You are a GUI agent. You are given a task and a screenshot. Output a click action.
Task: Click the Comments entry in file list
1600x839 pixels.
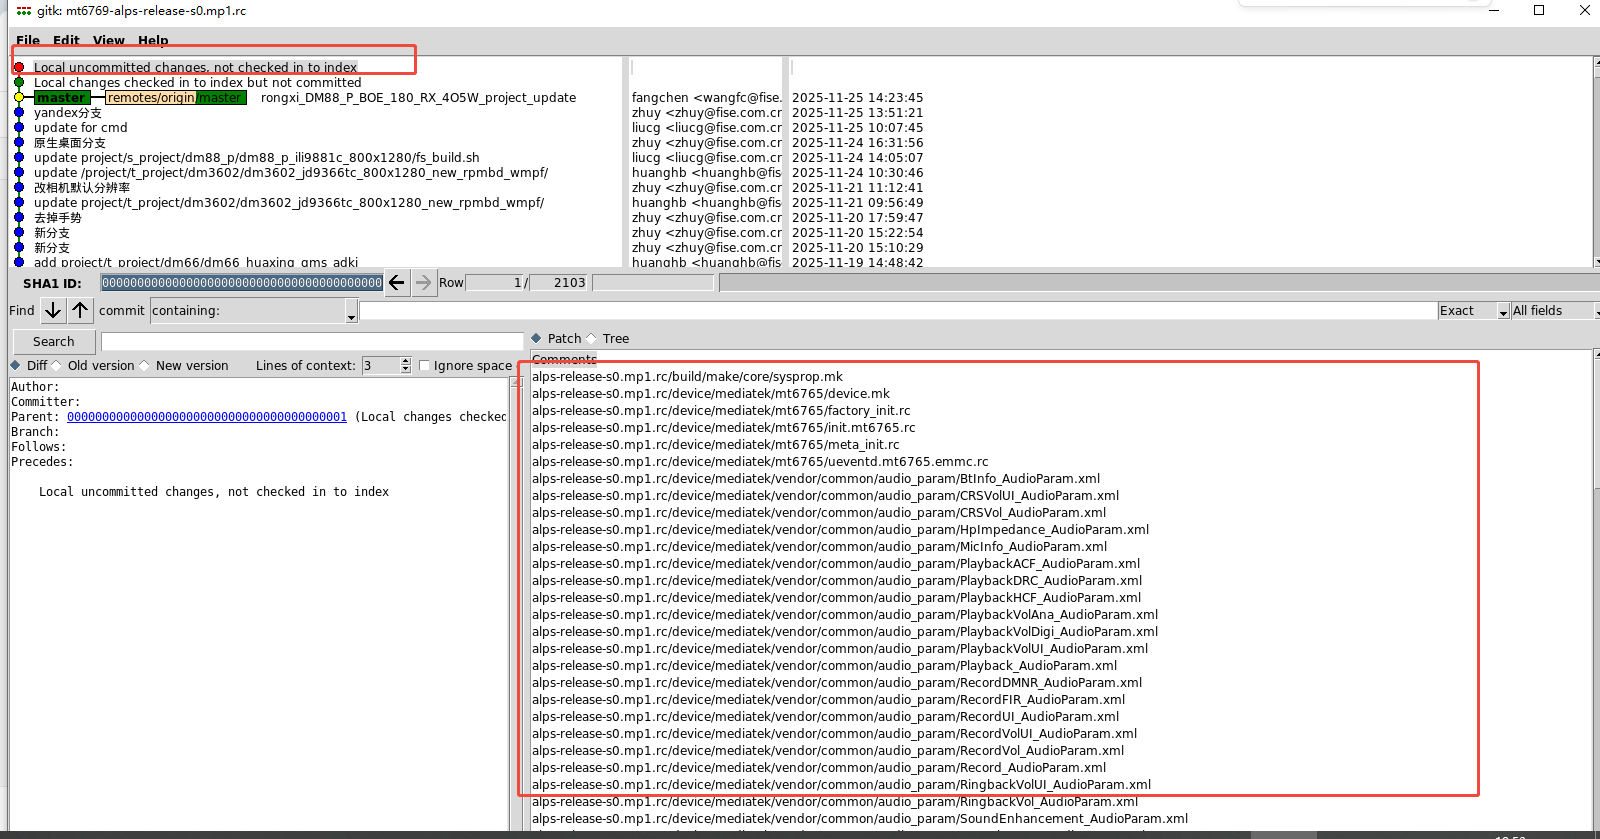click(564, 360)
